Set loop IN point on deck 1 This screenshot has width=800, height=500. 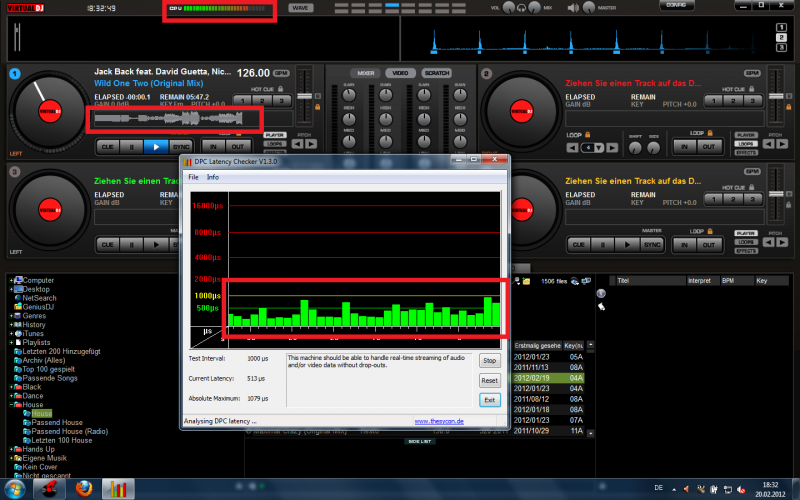point(213,147)
